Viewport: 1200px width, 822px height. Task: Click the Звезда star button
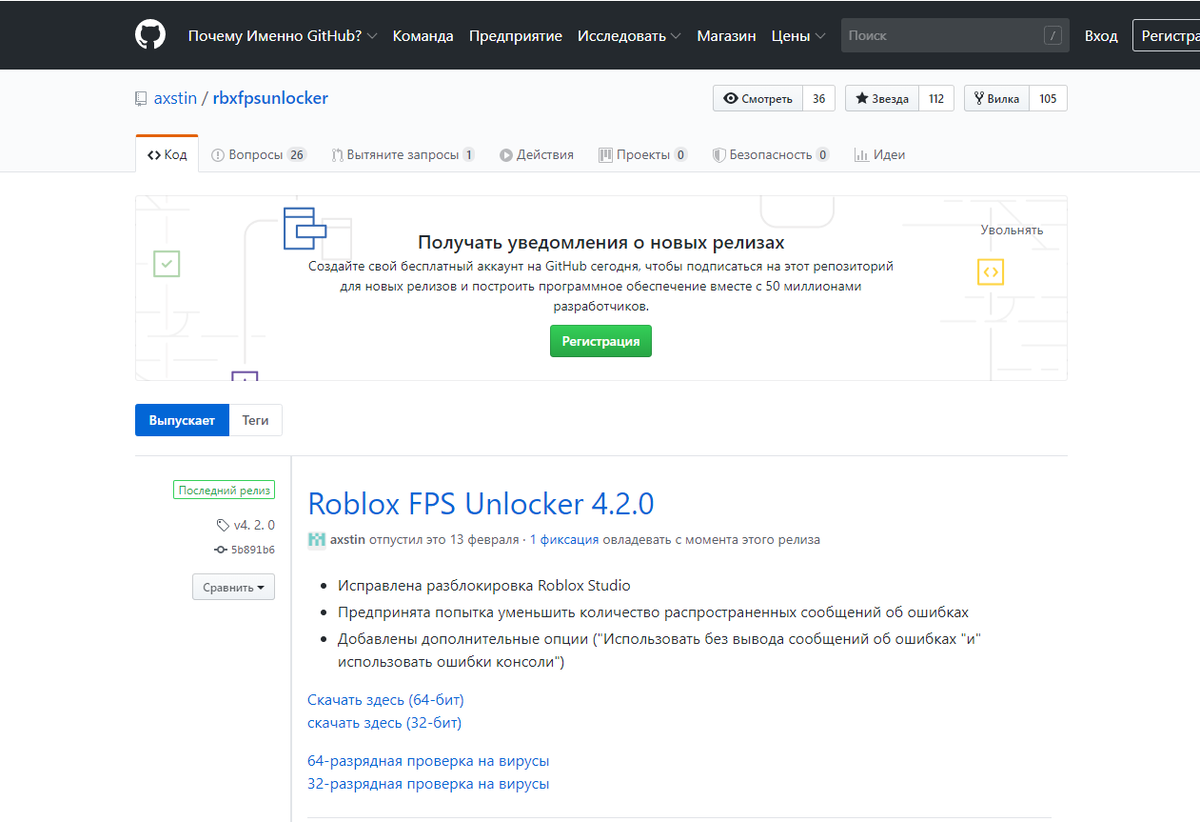click(x=882, y=98)
